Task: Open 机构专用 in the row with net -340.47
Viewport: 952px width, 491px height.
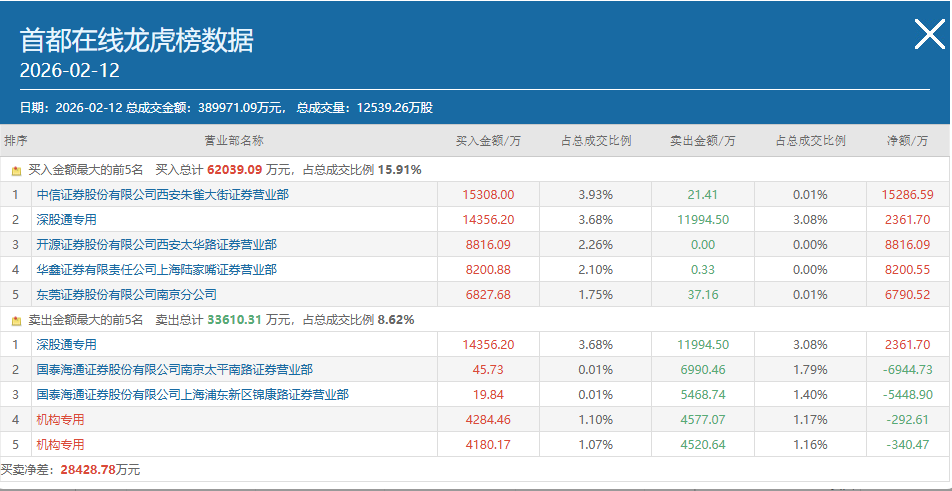Action: pos(60,444)
